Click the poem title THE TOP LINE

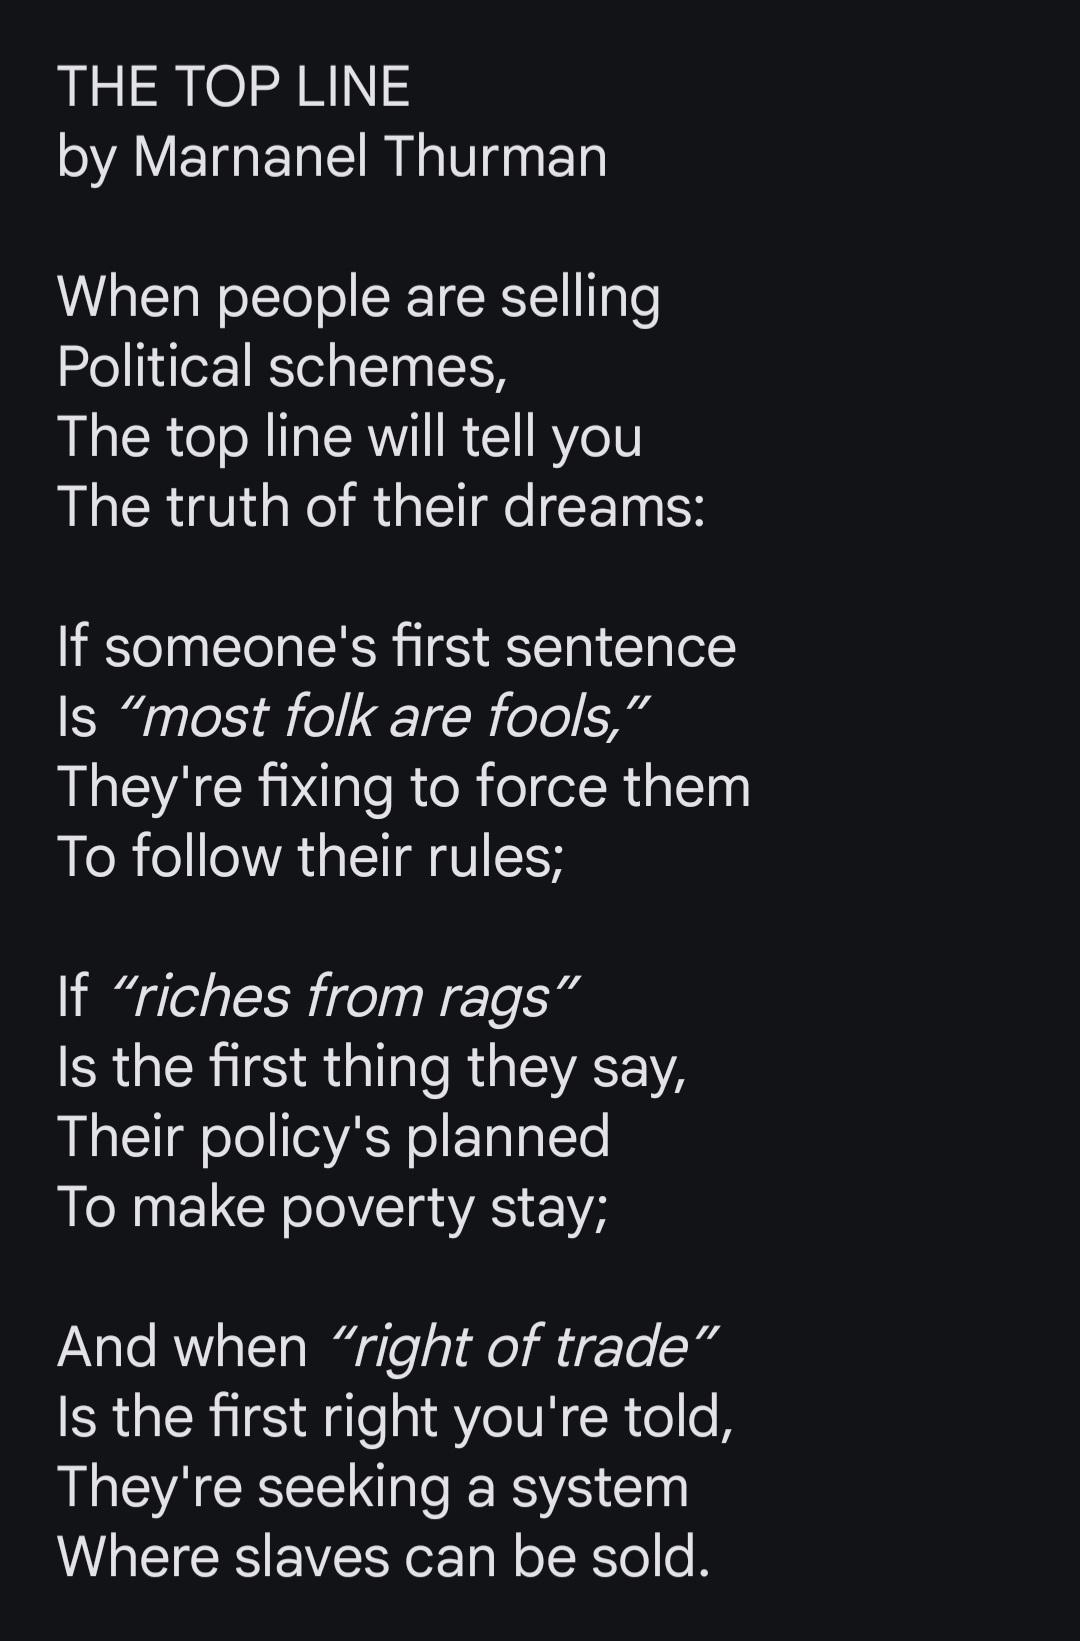234,87
